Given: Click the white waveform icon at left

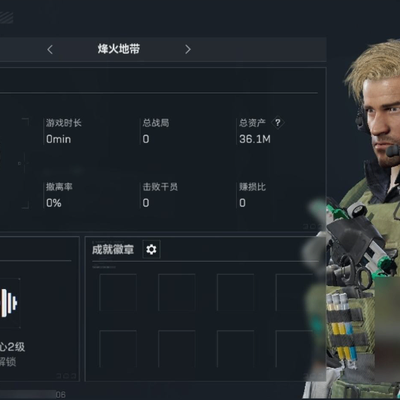Looking at the screenshot, I should [9, 303].
